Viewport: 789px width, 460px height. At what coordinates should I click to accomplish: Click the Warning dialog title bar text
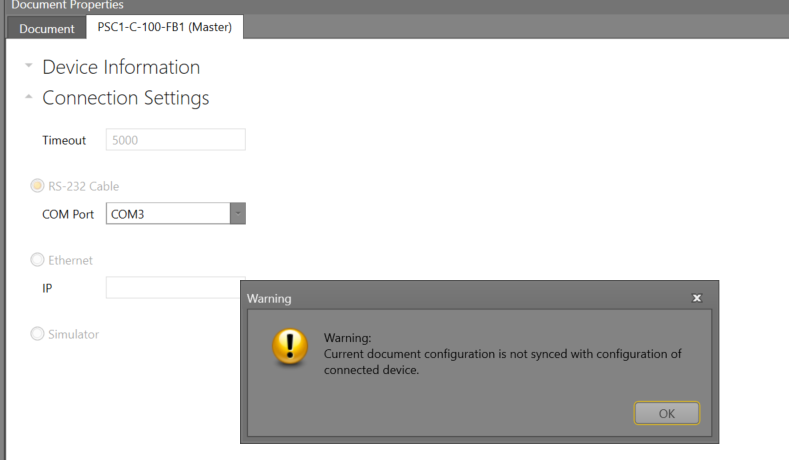[x=269, y=298]
